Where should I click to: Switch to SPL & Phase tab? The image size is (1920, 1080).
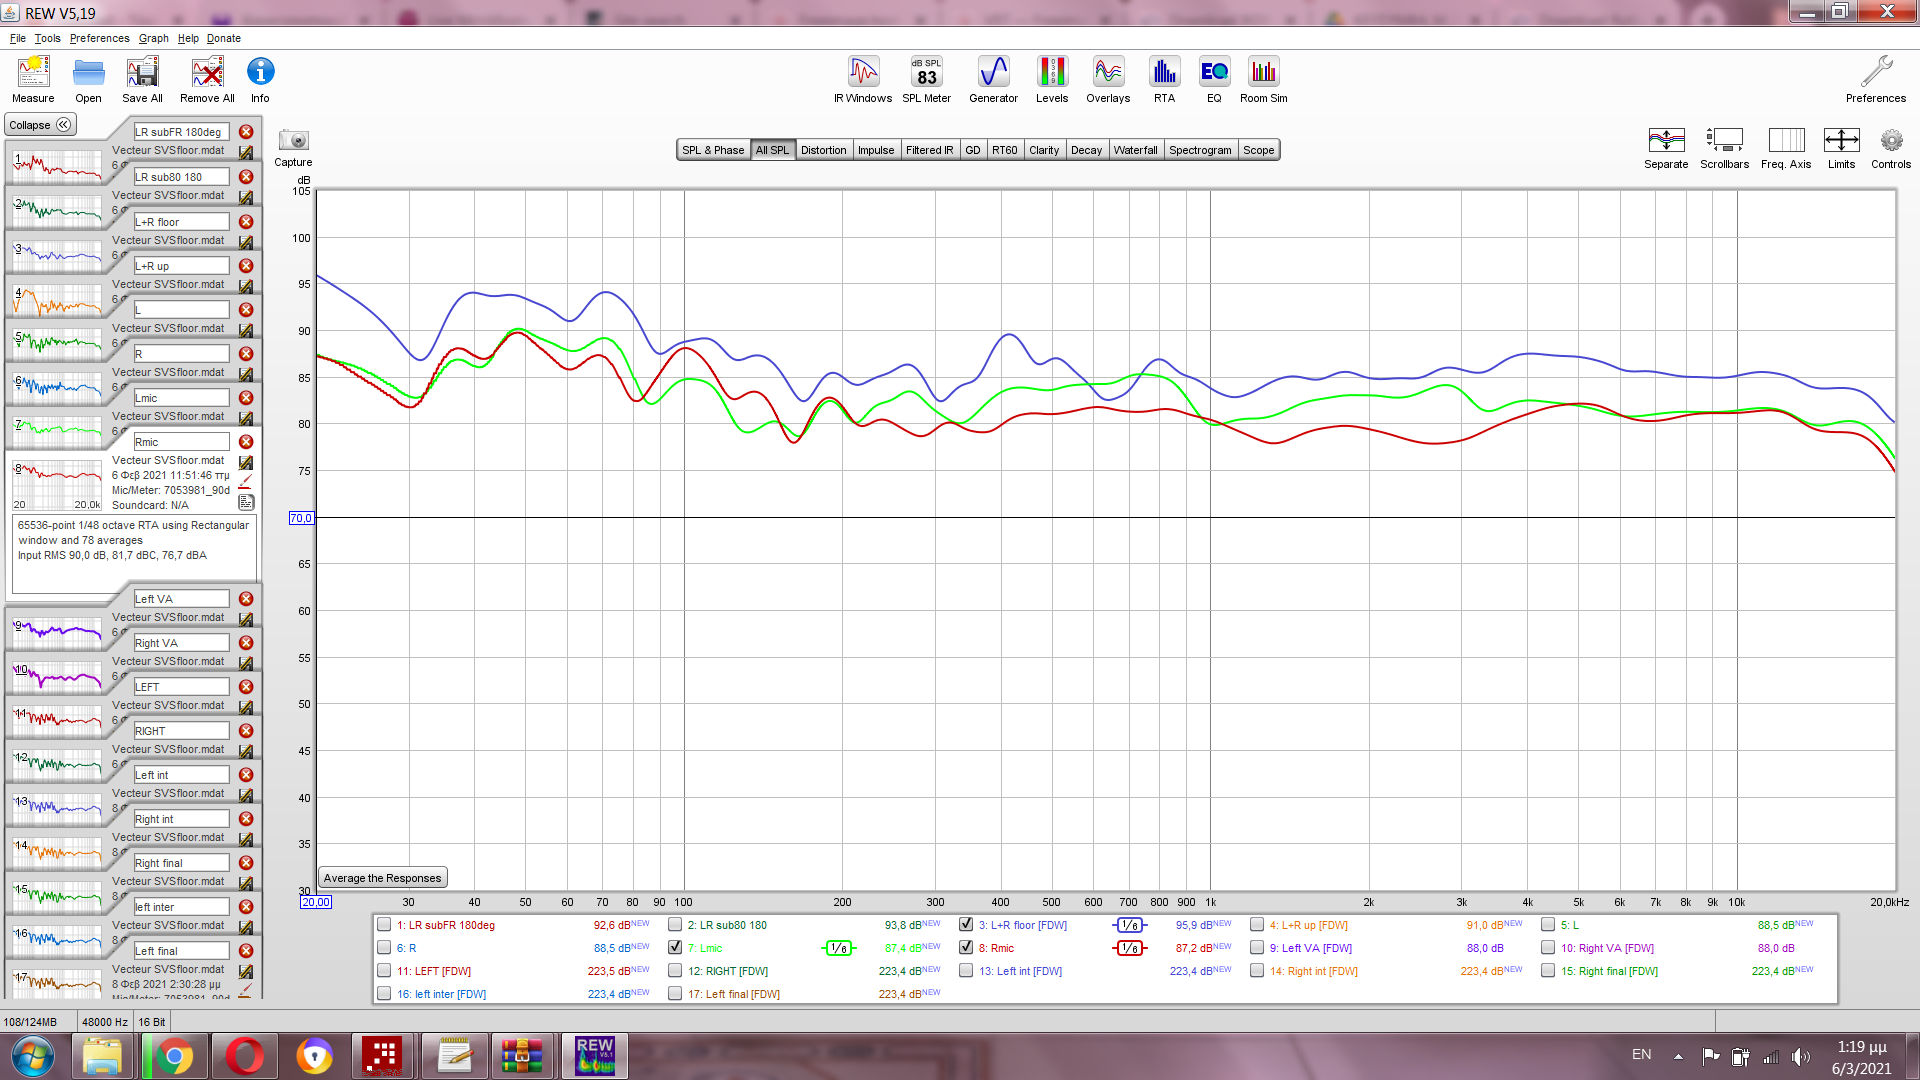point(713,150)
